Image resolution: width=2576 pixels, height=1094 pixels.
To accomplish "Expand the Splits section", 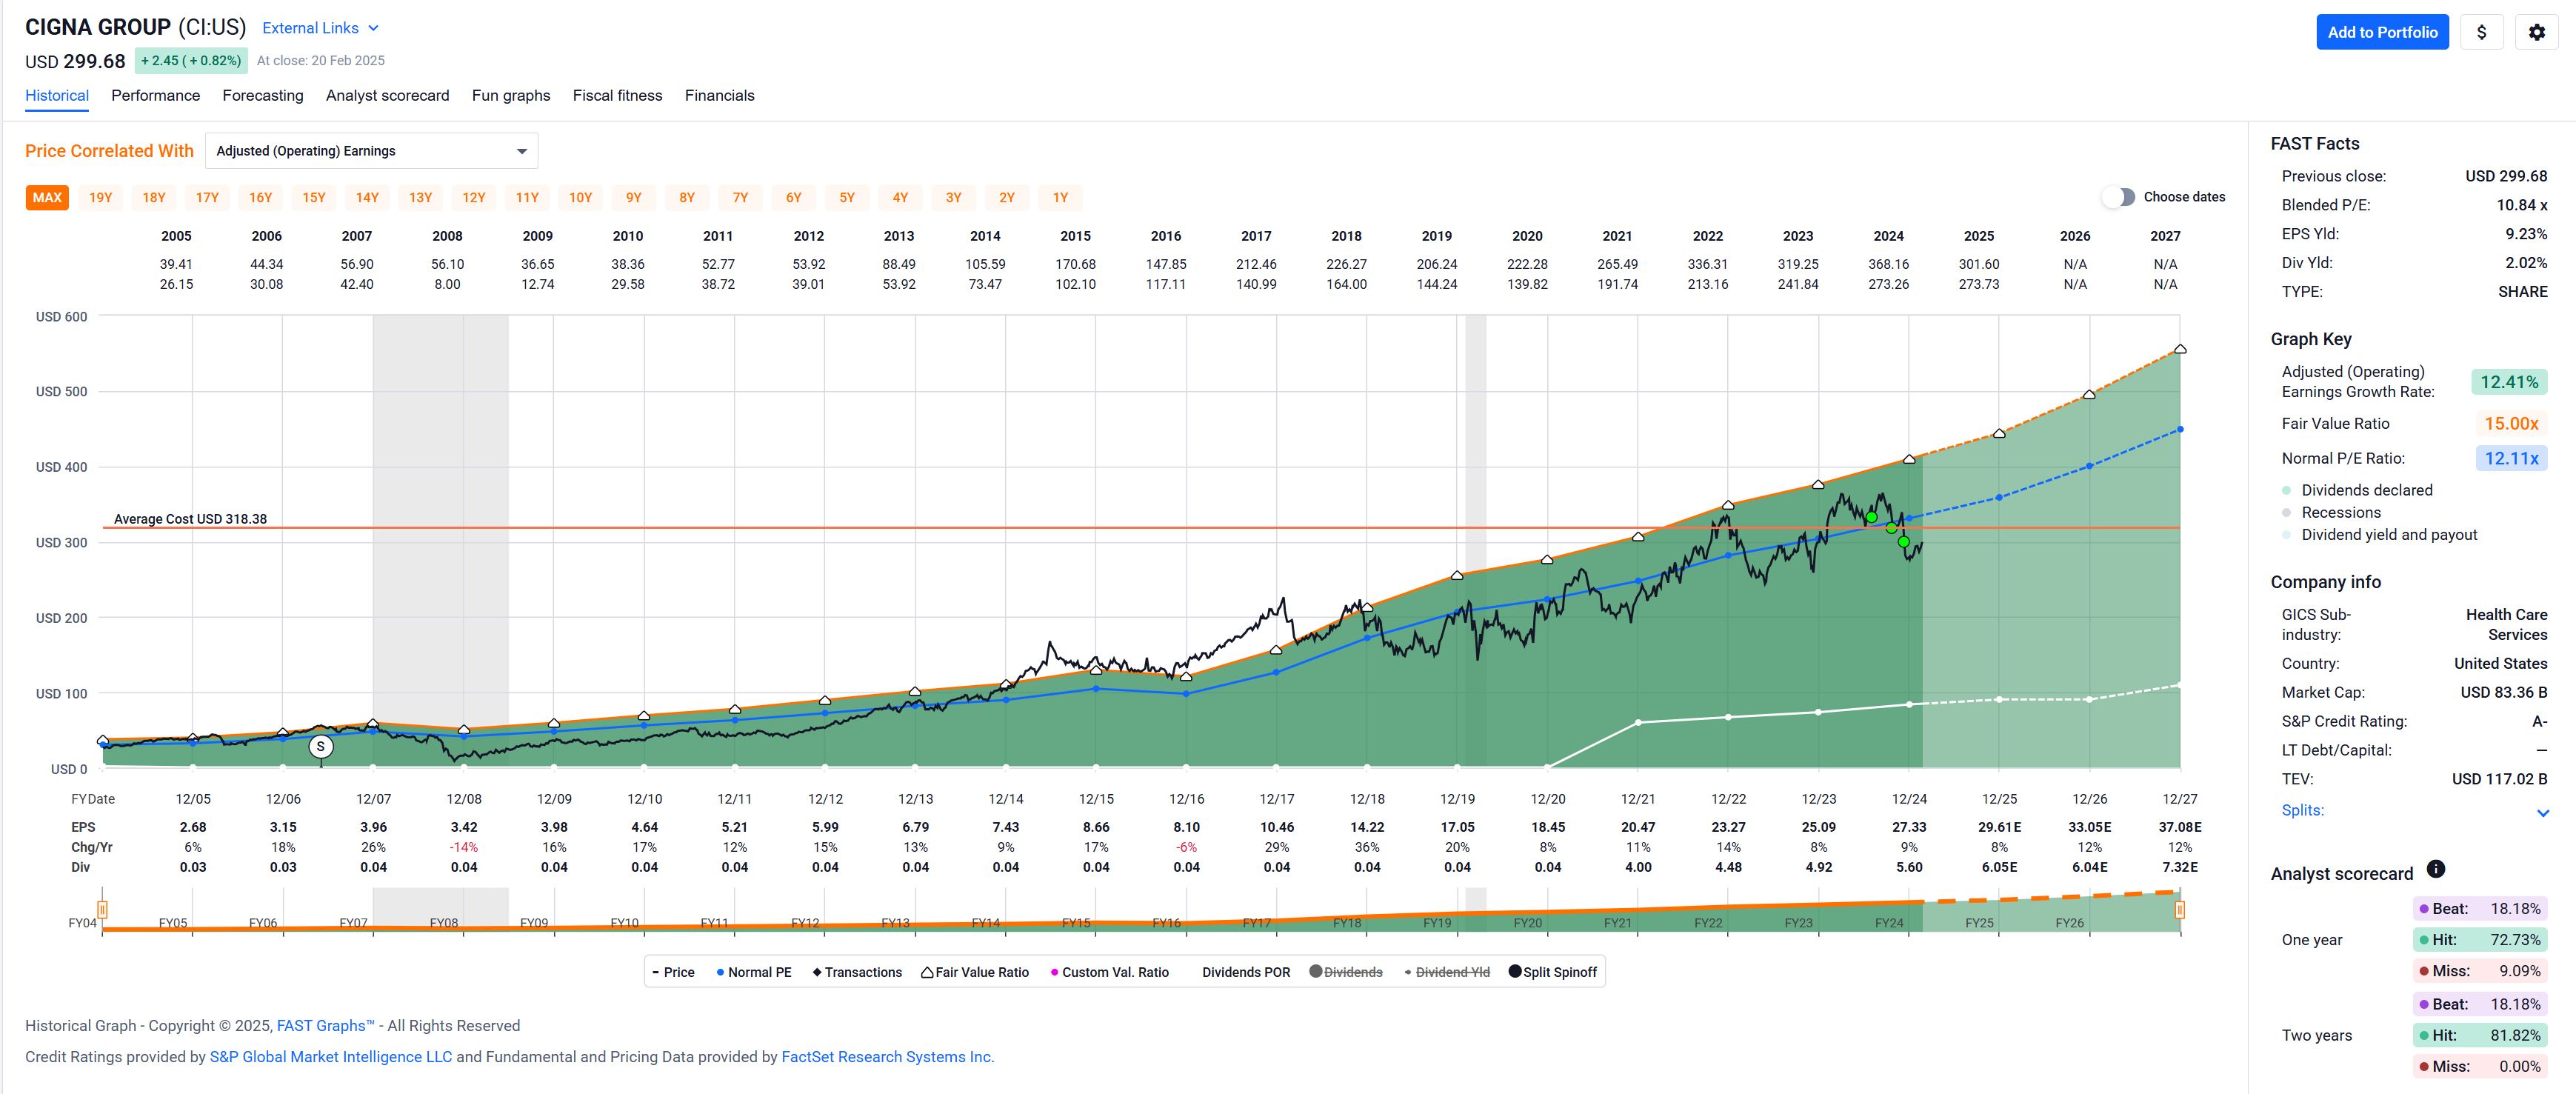I will (x=2414, y=811).
